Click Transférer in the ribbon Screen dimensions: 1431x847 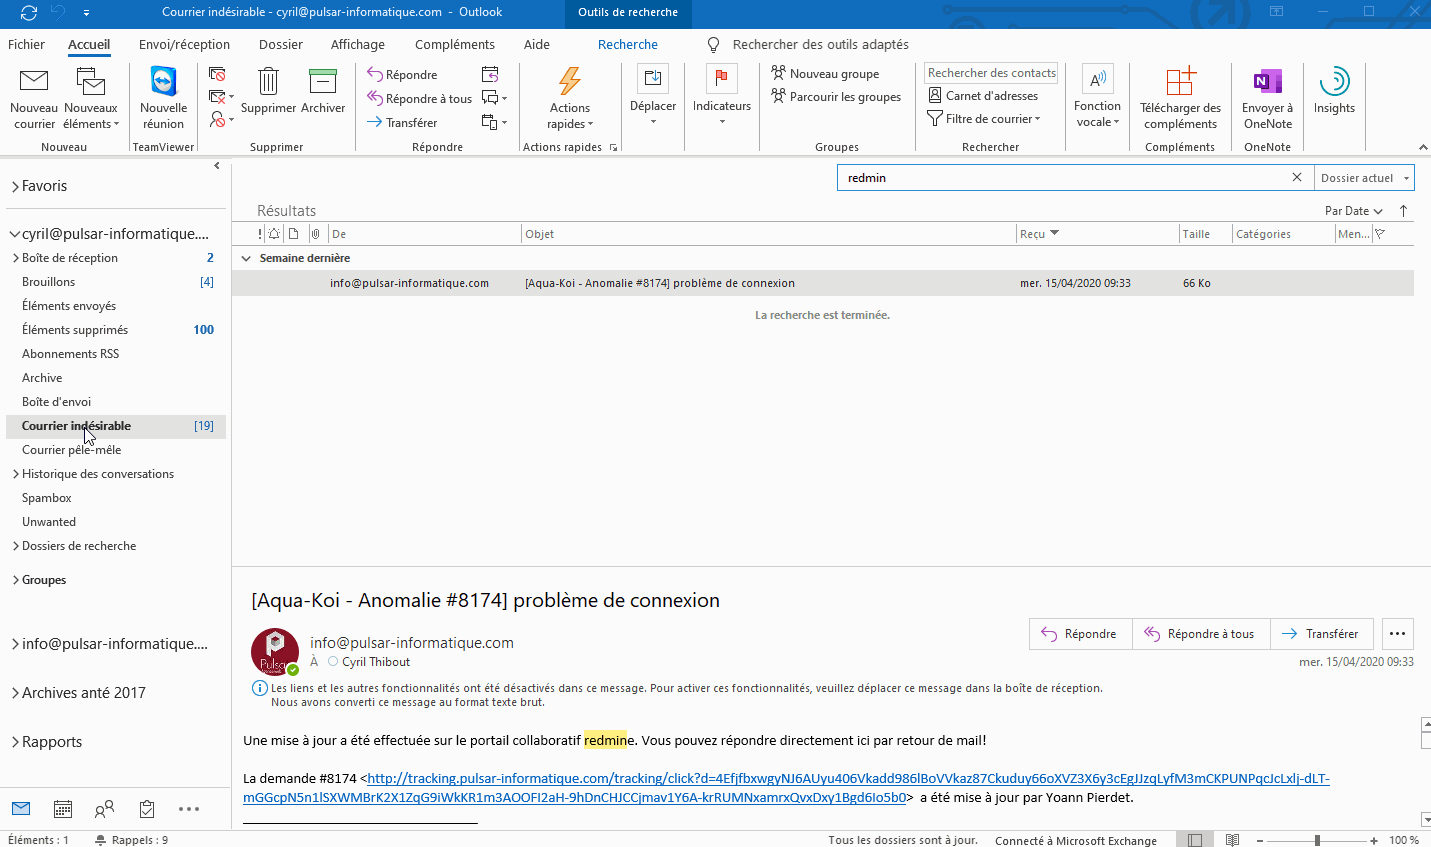pos(402,123)
